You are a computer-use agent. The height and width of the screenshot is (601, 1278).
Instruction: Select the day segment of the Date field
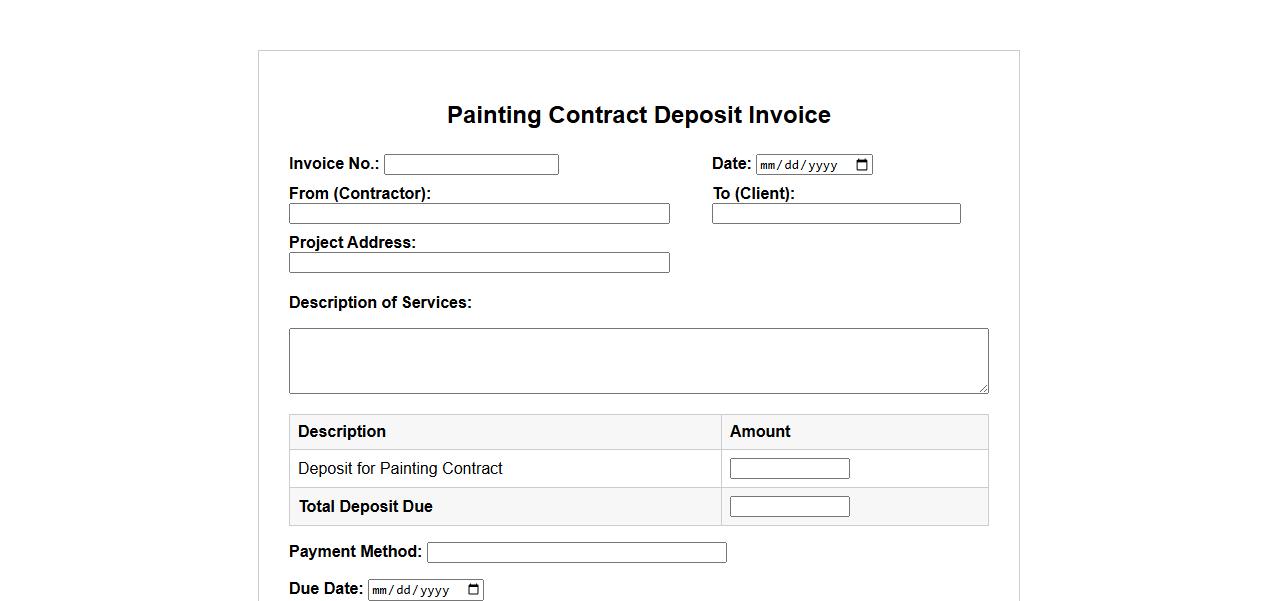pyautogui.click(x=789, y=165)
